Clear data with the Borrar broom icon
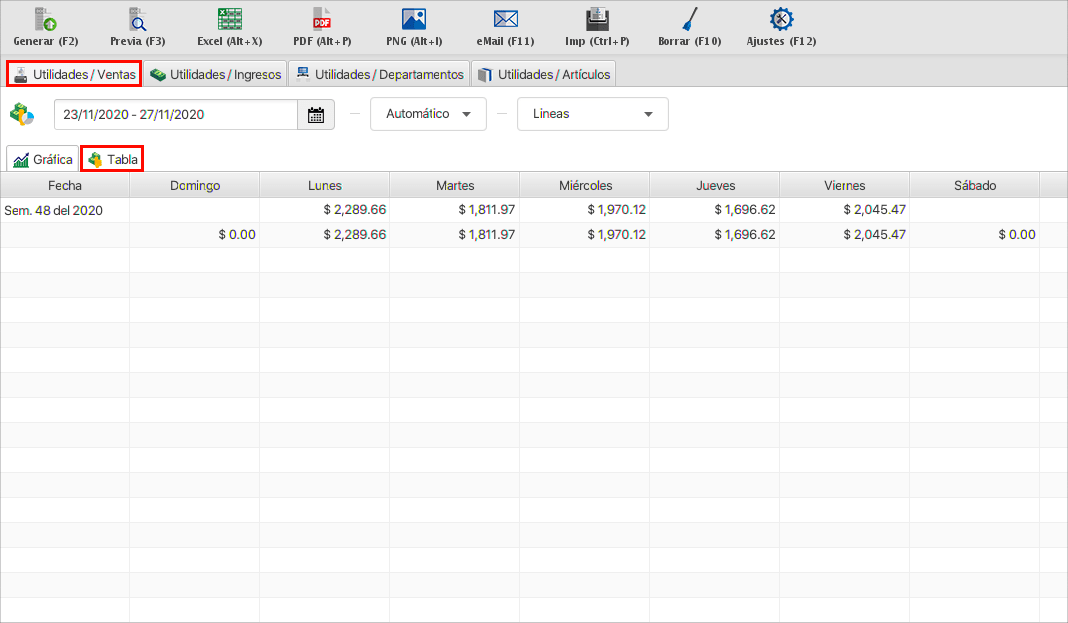This screenshot has width=1068, height=623. tap(689, 20)
